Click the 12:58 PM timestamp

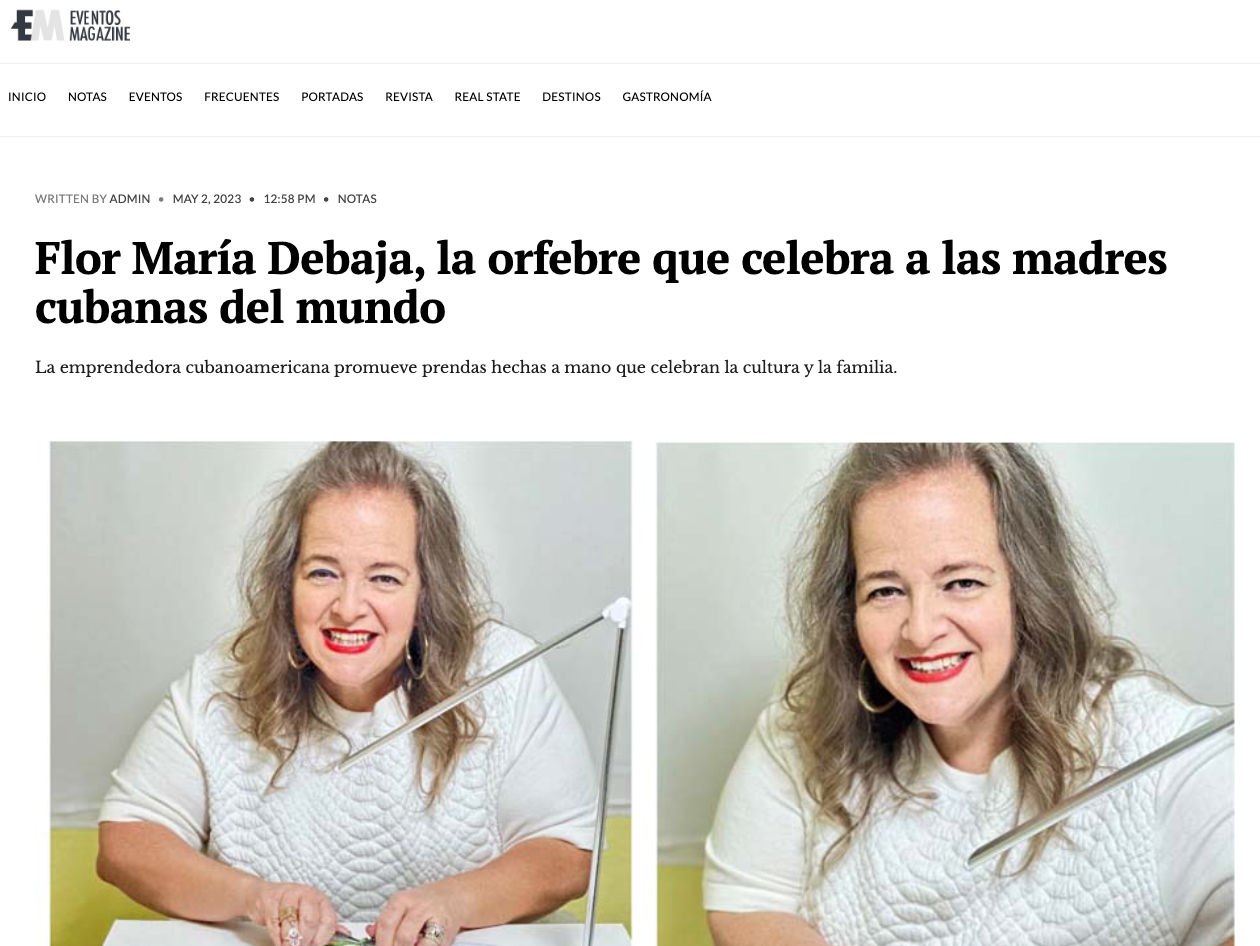(x=289, y=199)
